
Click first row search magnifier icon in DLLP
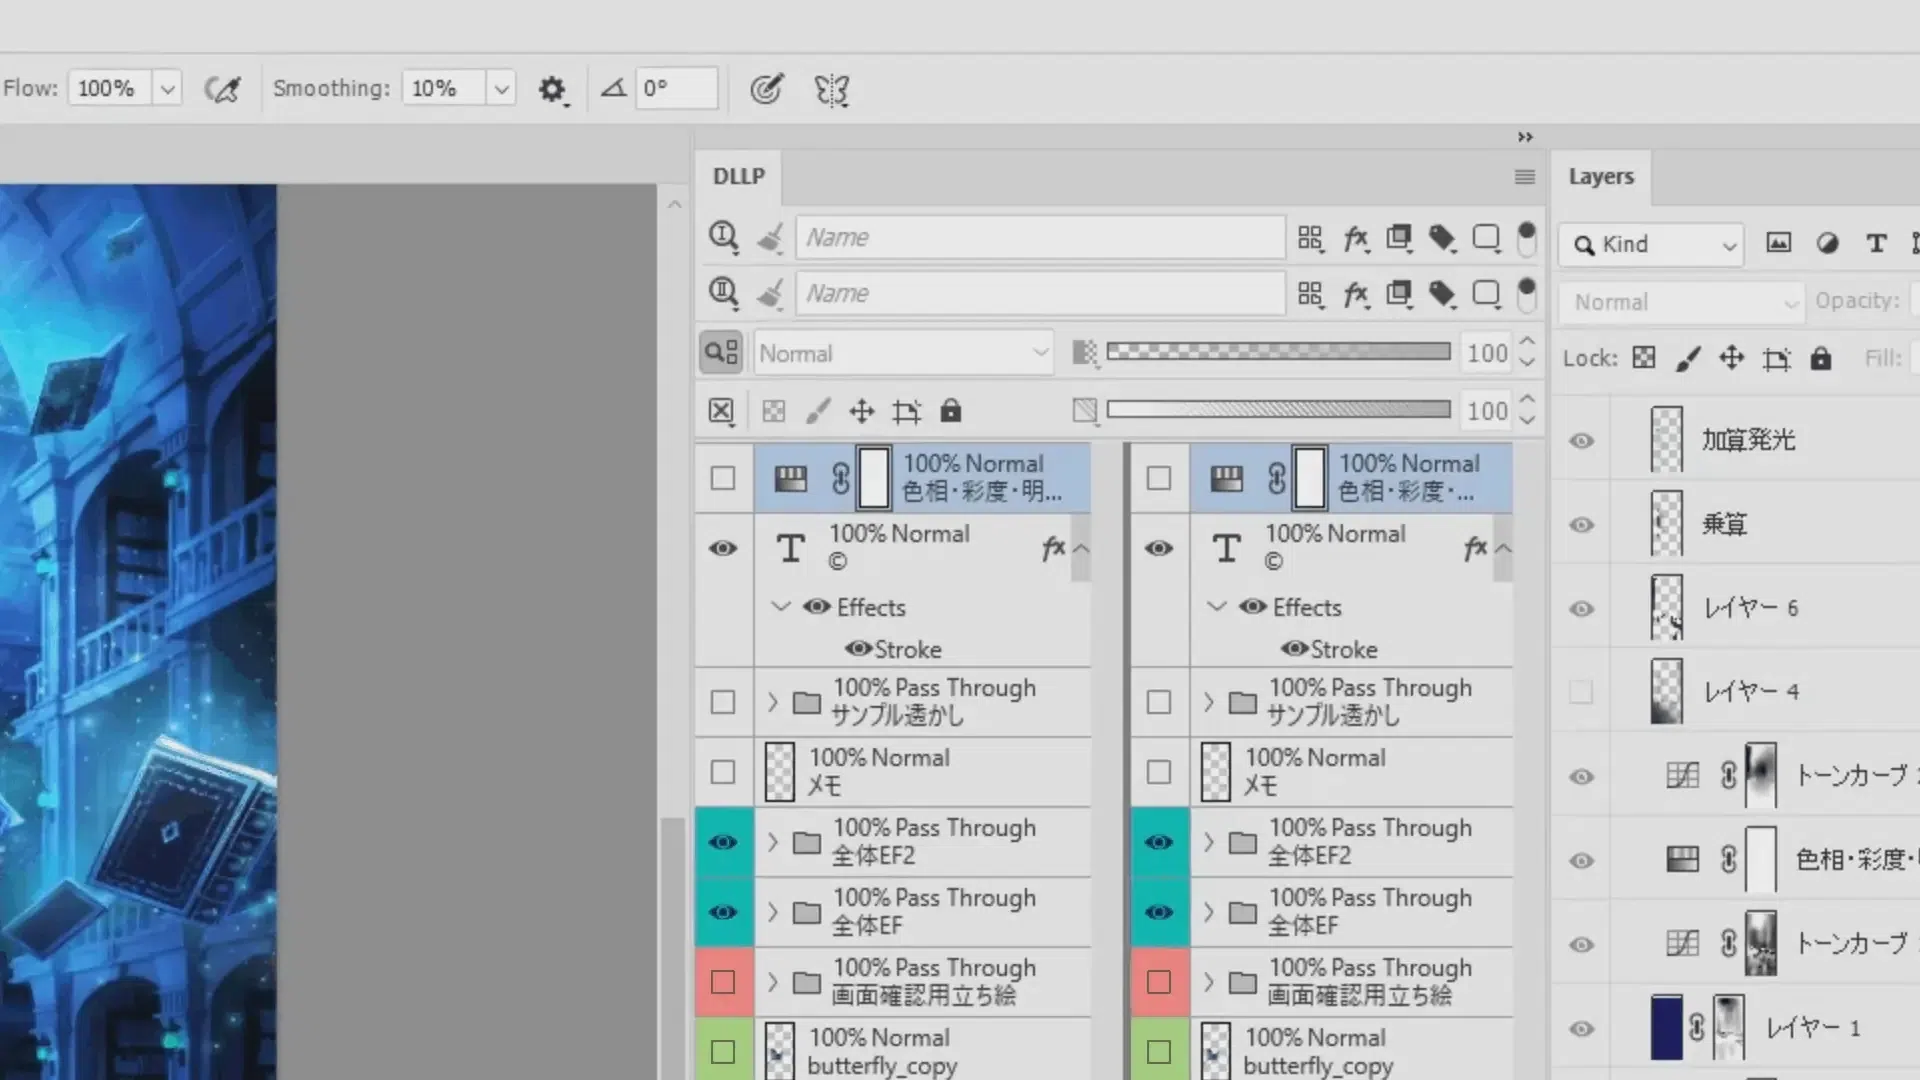tap(723, 237)
